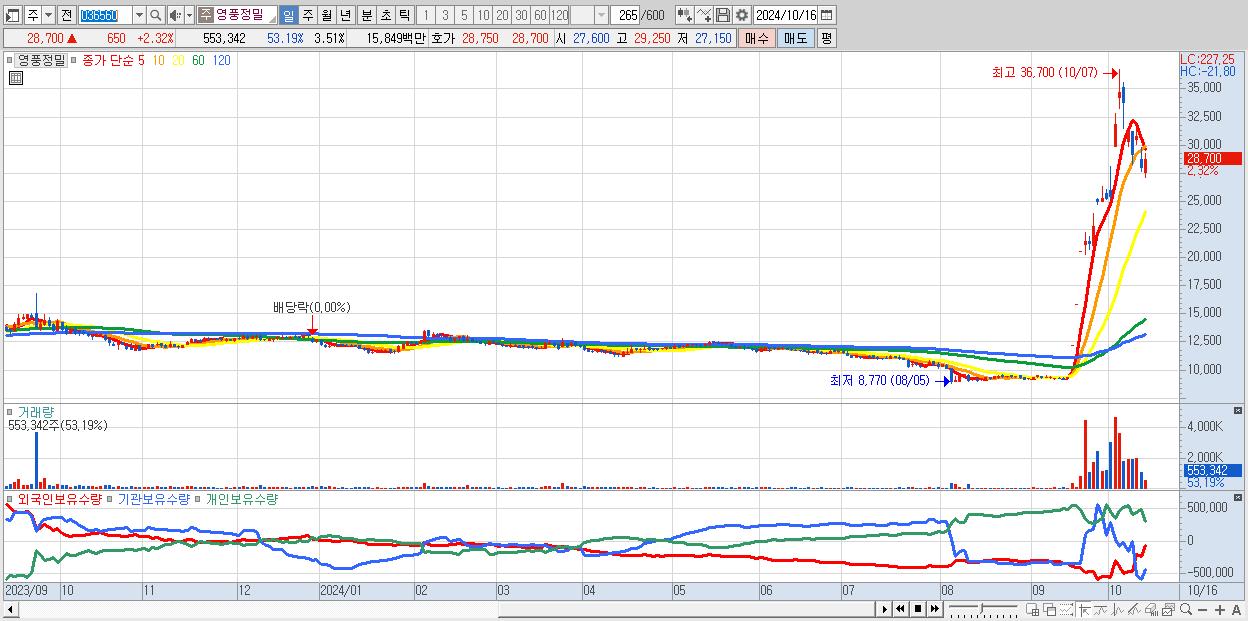Adjust the chart zoom slider at bottom
Viewport: 1248px width, 621px height.
[982, 609]
